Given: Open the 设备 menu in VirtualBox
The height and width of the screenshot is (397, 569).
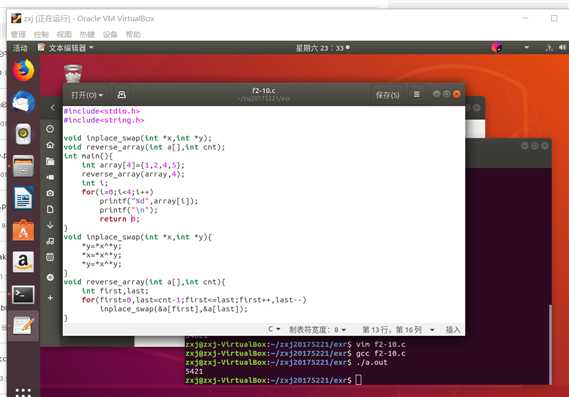Looking at the screenshot, I should click(x=110, y=34).
